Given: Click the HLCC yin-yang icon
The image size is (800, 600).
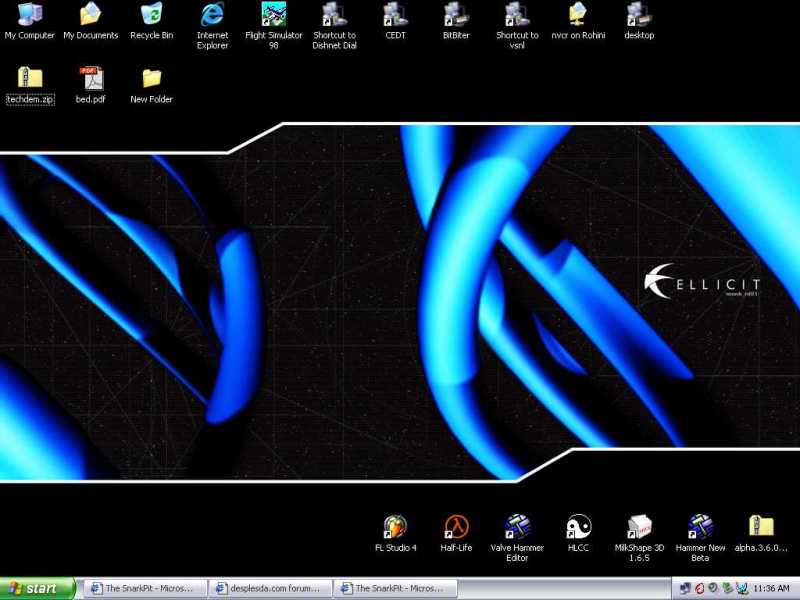Looking at the screenshot, I should click(578, 527).
